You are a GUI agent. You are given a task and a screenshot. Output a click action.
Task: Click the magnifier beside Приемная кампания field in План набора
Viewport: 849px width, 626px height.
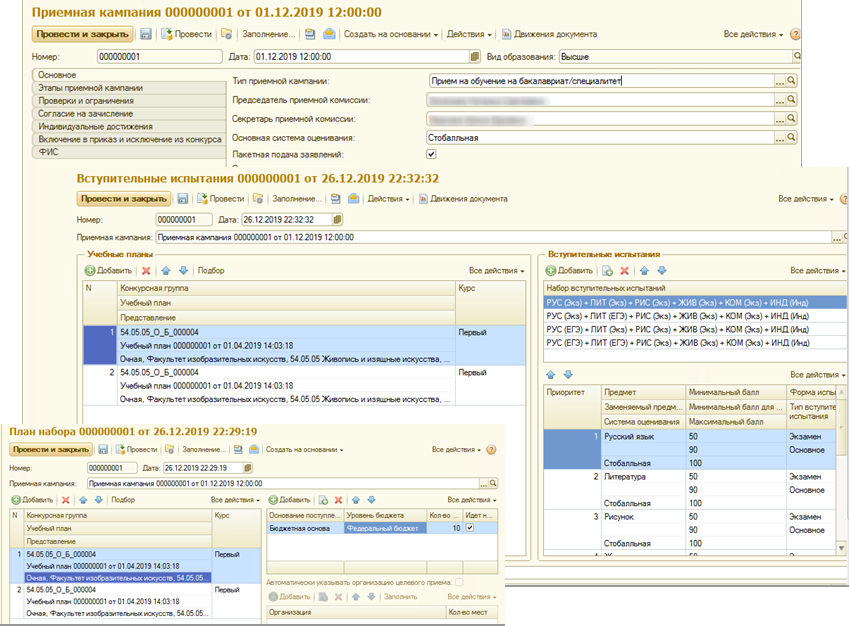(x=493, y=483)
